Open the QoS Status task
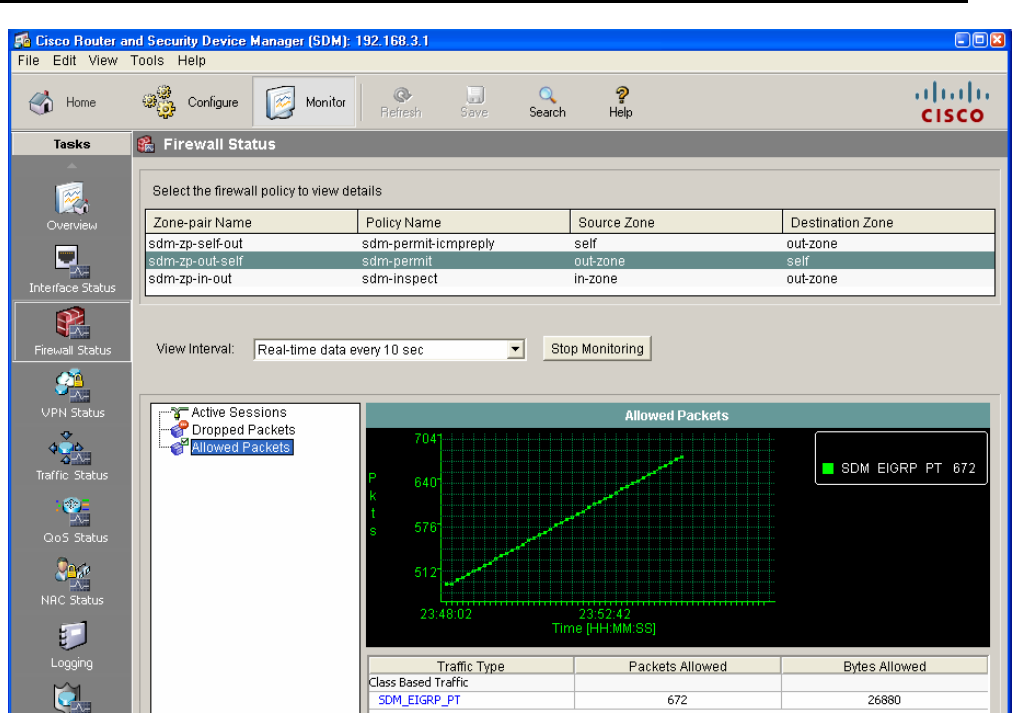This screenshot has width=1012, height=713. click(x=74, y=519)
